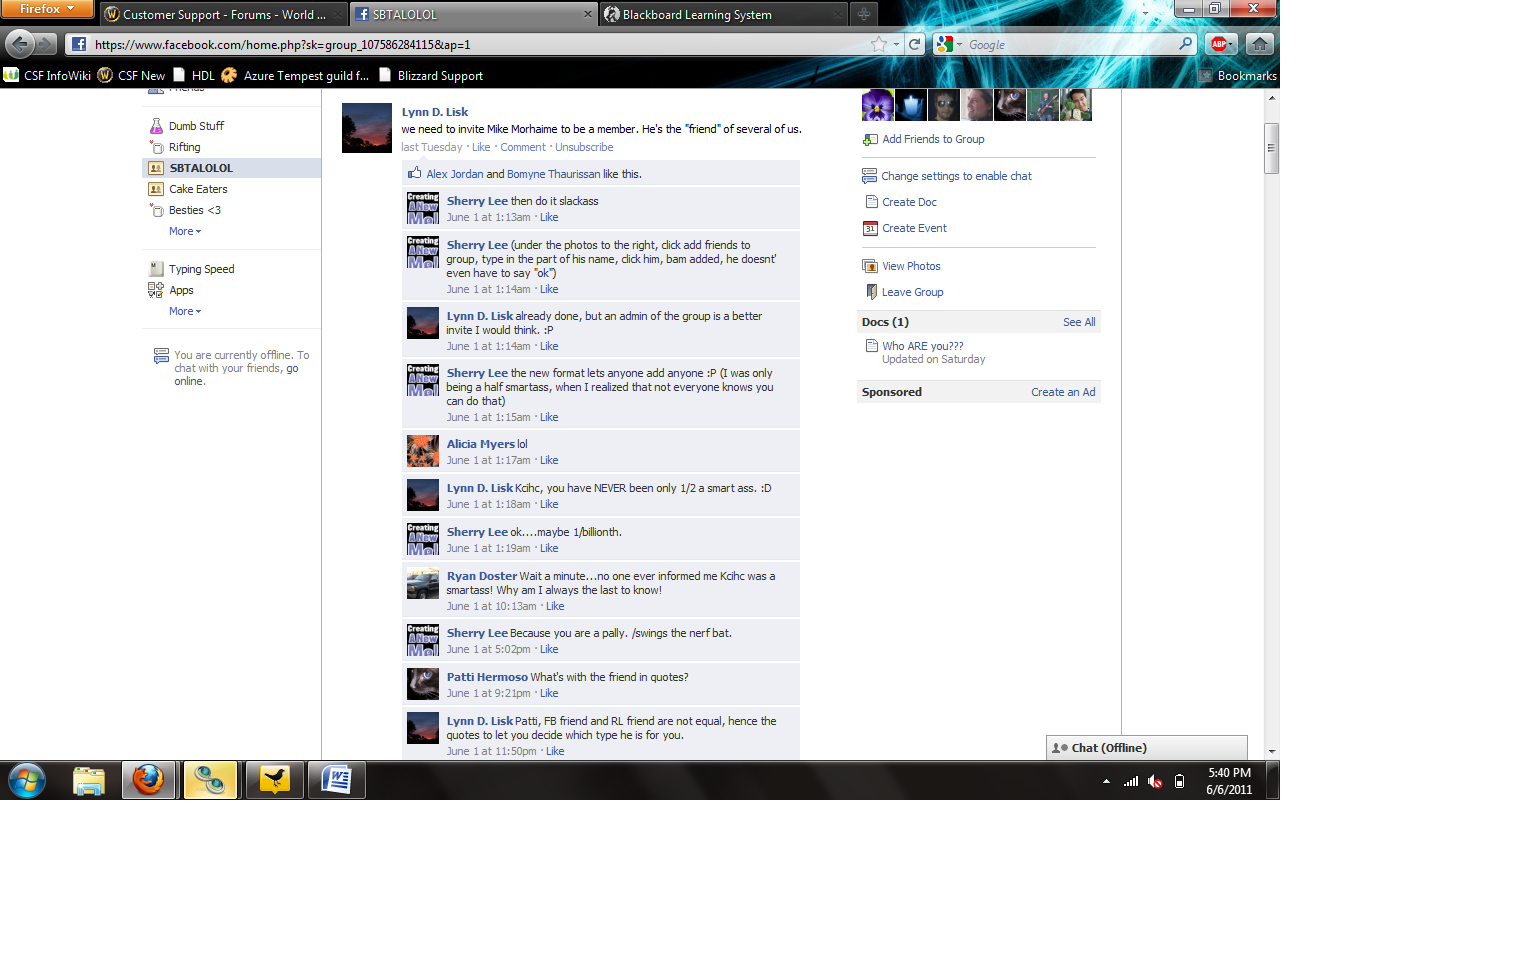Viewport: 1536px width, 960px height.
Task: Open the Bookmarks button
Action: tap(1238, 75)
